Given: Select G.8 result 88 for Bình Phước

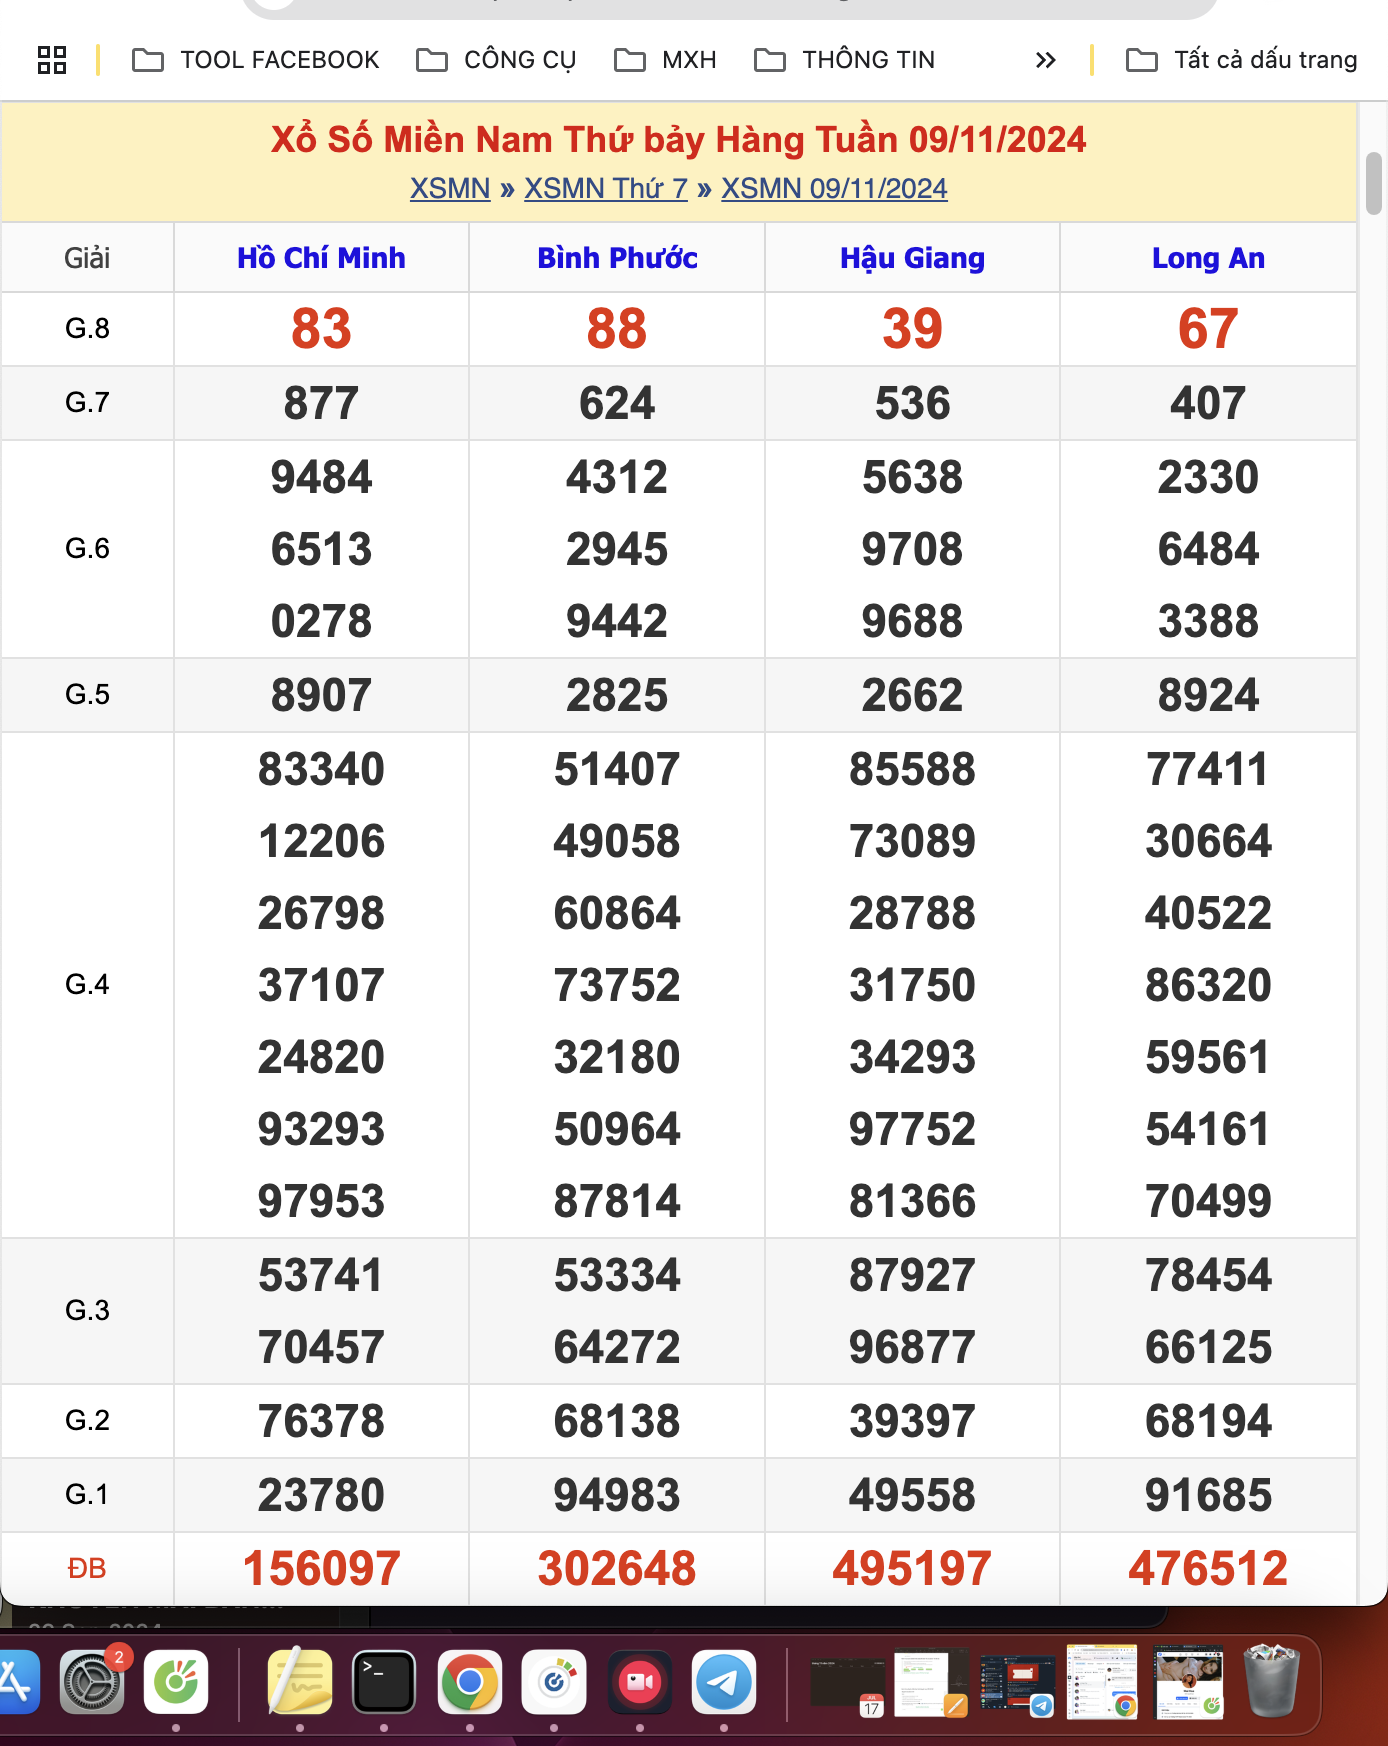Looking at the screenshot, I should click(617, 329).
